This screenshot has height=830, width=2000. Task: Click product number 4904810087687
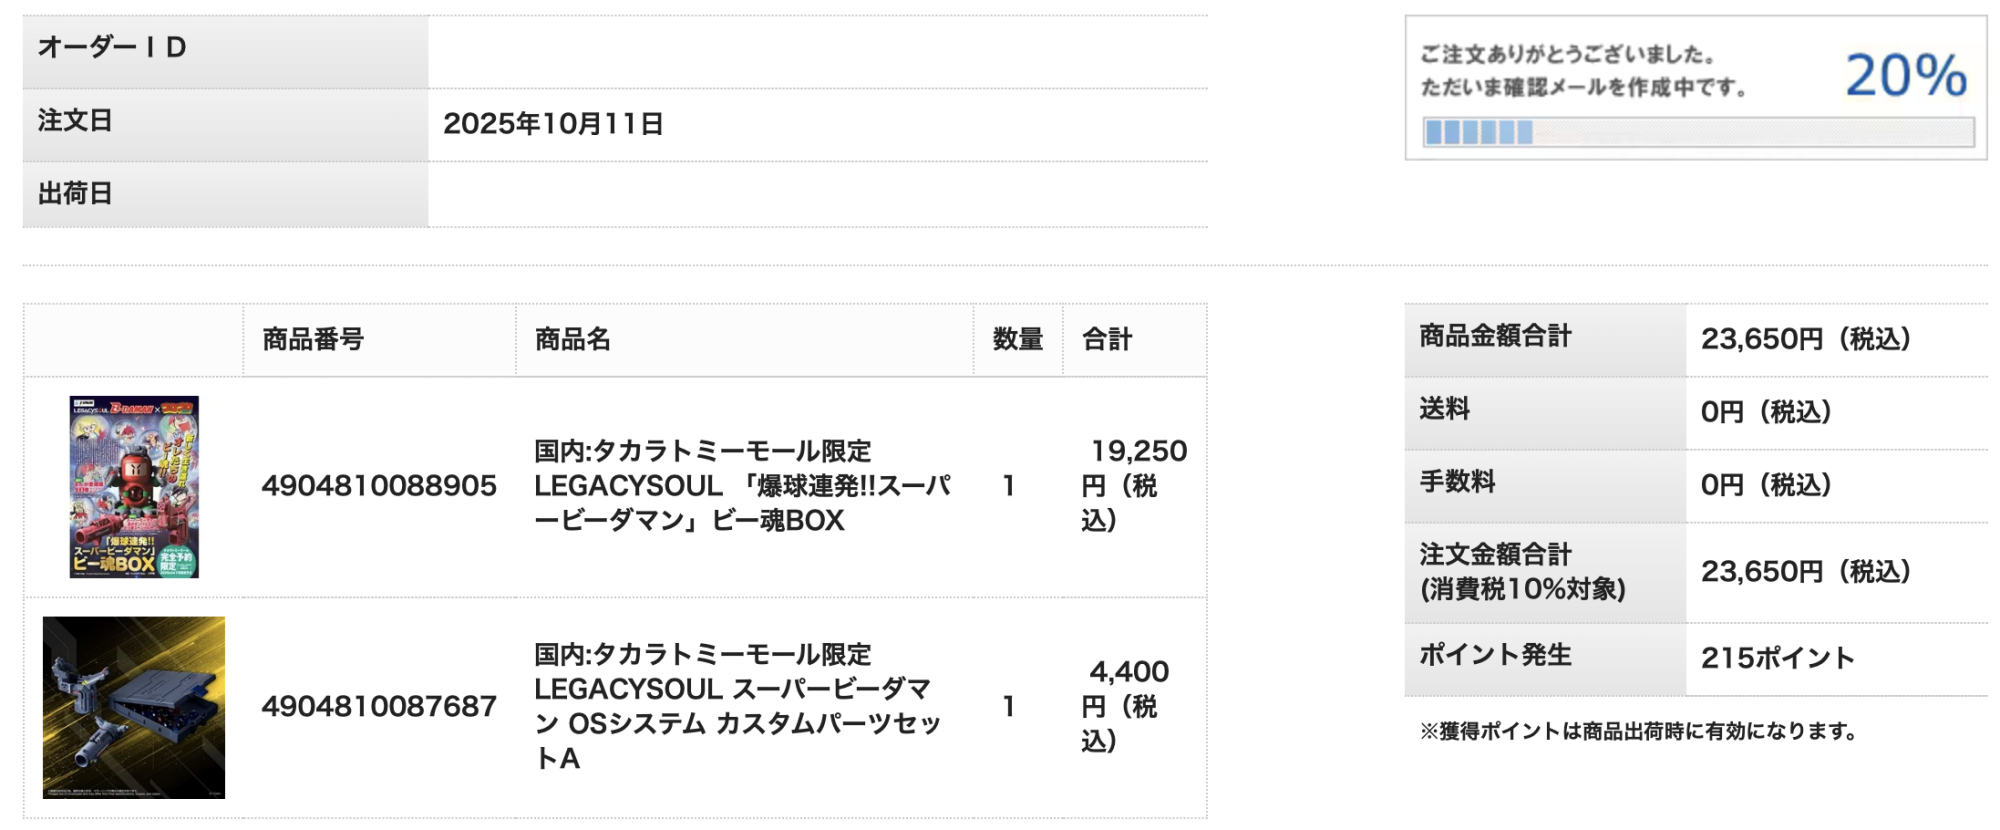pyautogui.click(x=379, y=707)
